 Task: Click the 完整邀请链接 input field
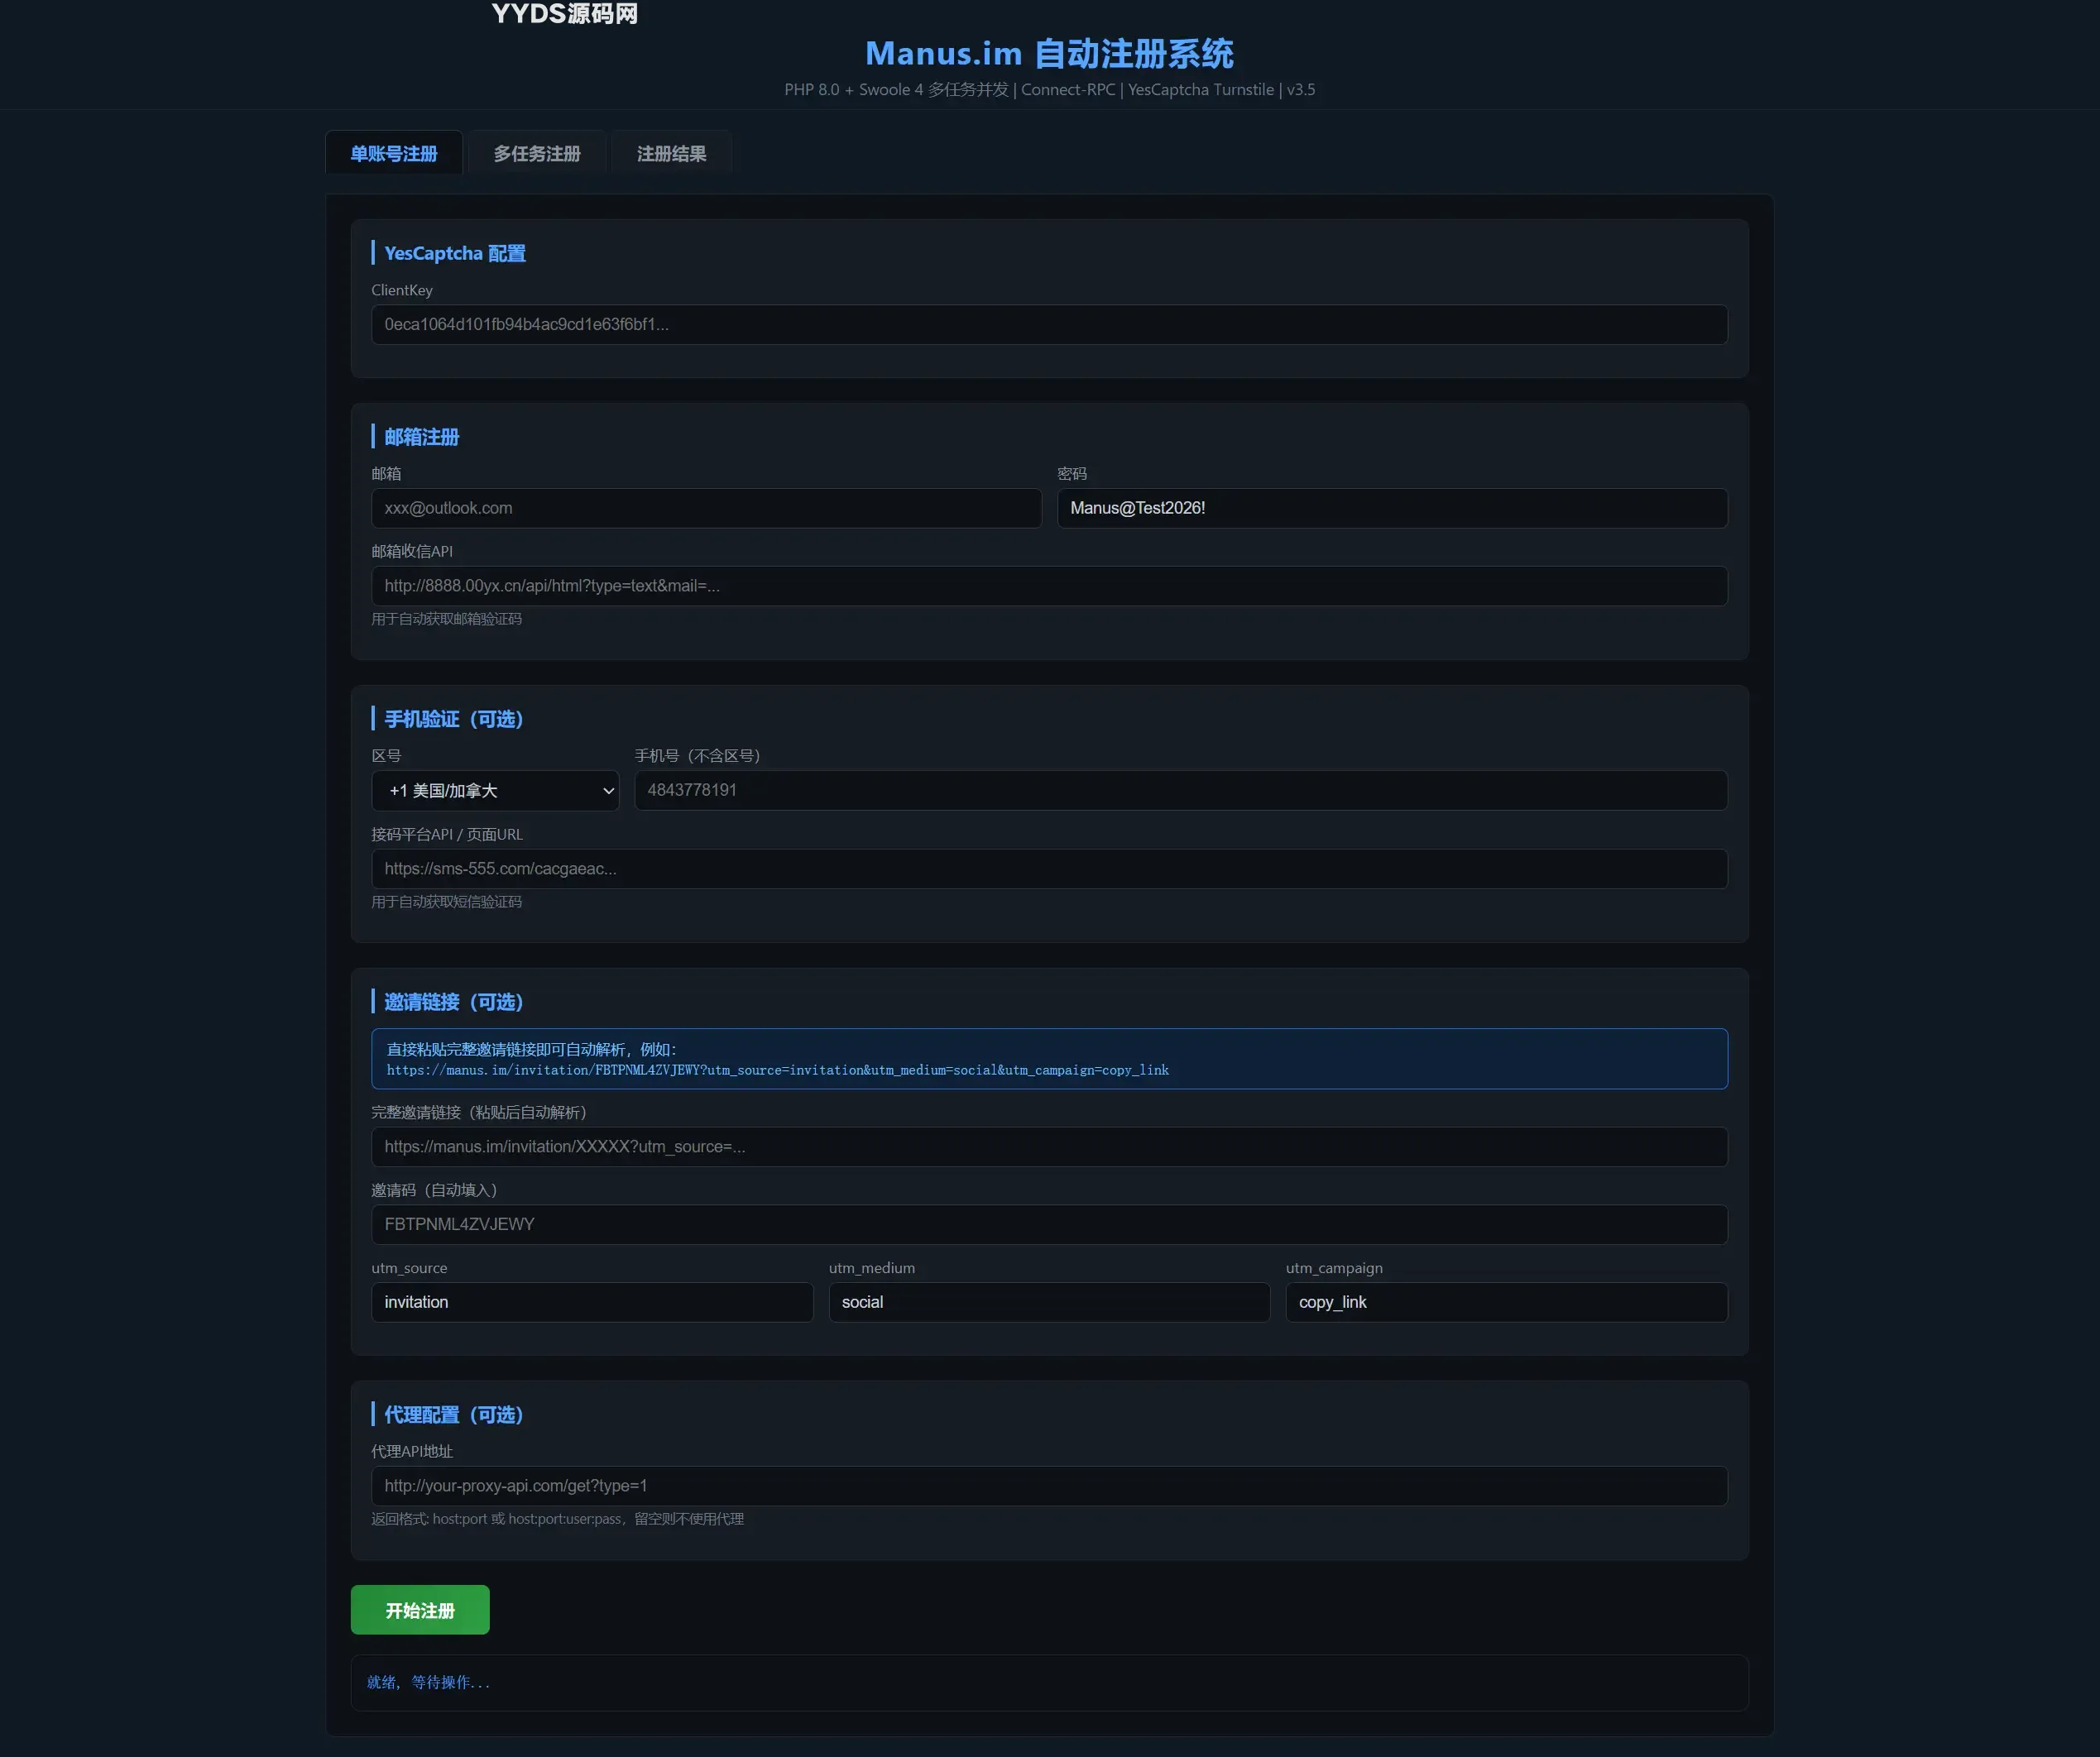tap(1049, 1147)
